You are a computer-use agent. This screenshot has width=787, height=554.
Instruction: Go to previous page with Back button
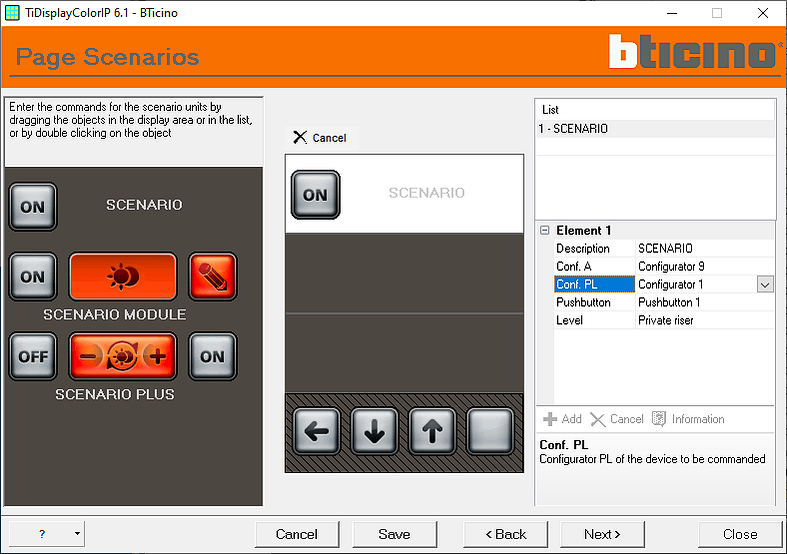click(x=505, y=534)
